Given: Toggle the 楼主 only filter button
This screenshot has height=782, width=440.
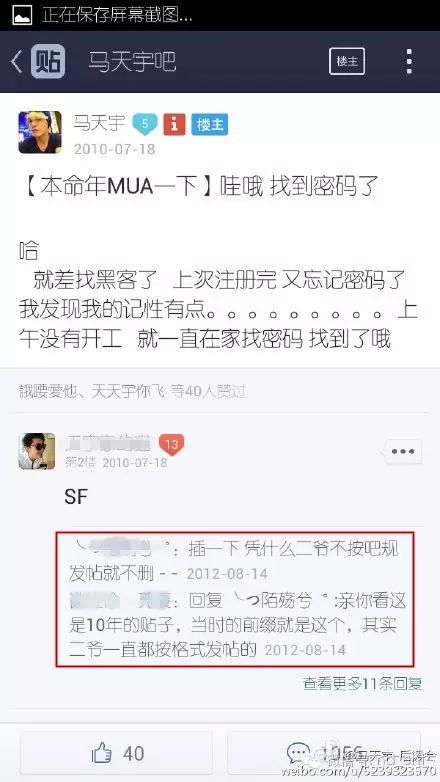Looking at the screenshot, I should tap(347, 61).
